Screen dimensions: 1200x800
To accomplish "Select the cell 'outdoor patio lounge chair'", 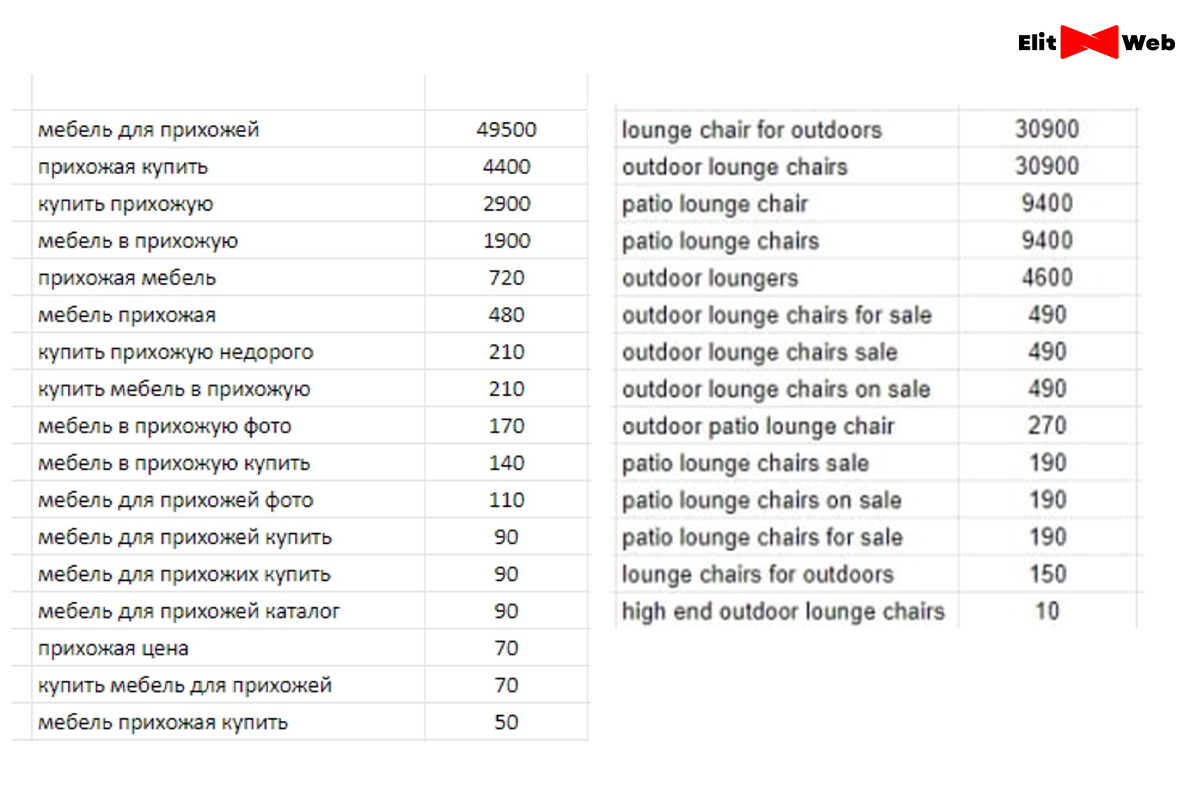I will pyautogui.click(x=787, y=426).
